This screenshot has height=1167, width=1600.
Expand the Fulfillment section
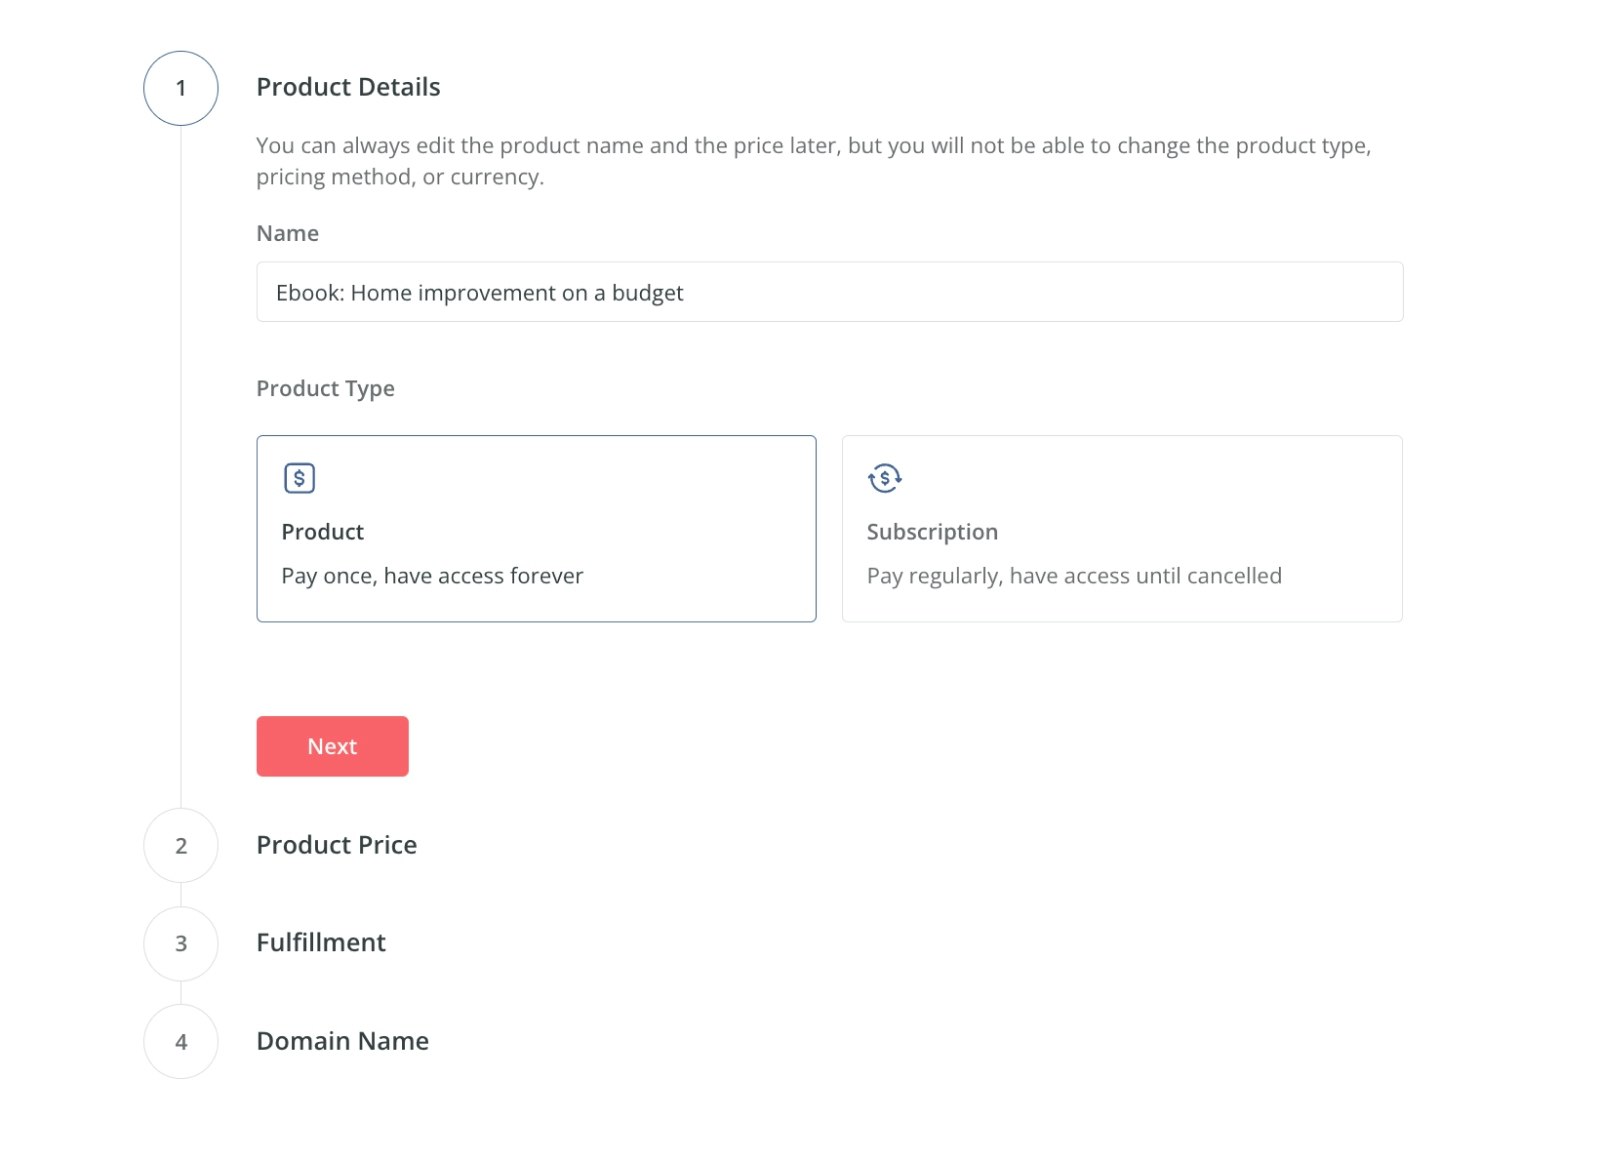click(321, 943)
